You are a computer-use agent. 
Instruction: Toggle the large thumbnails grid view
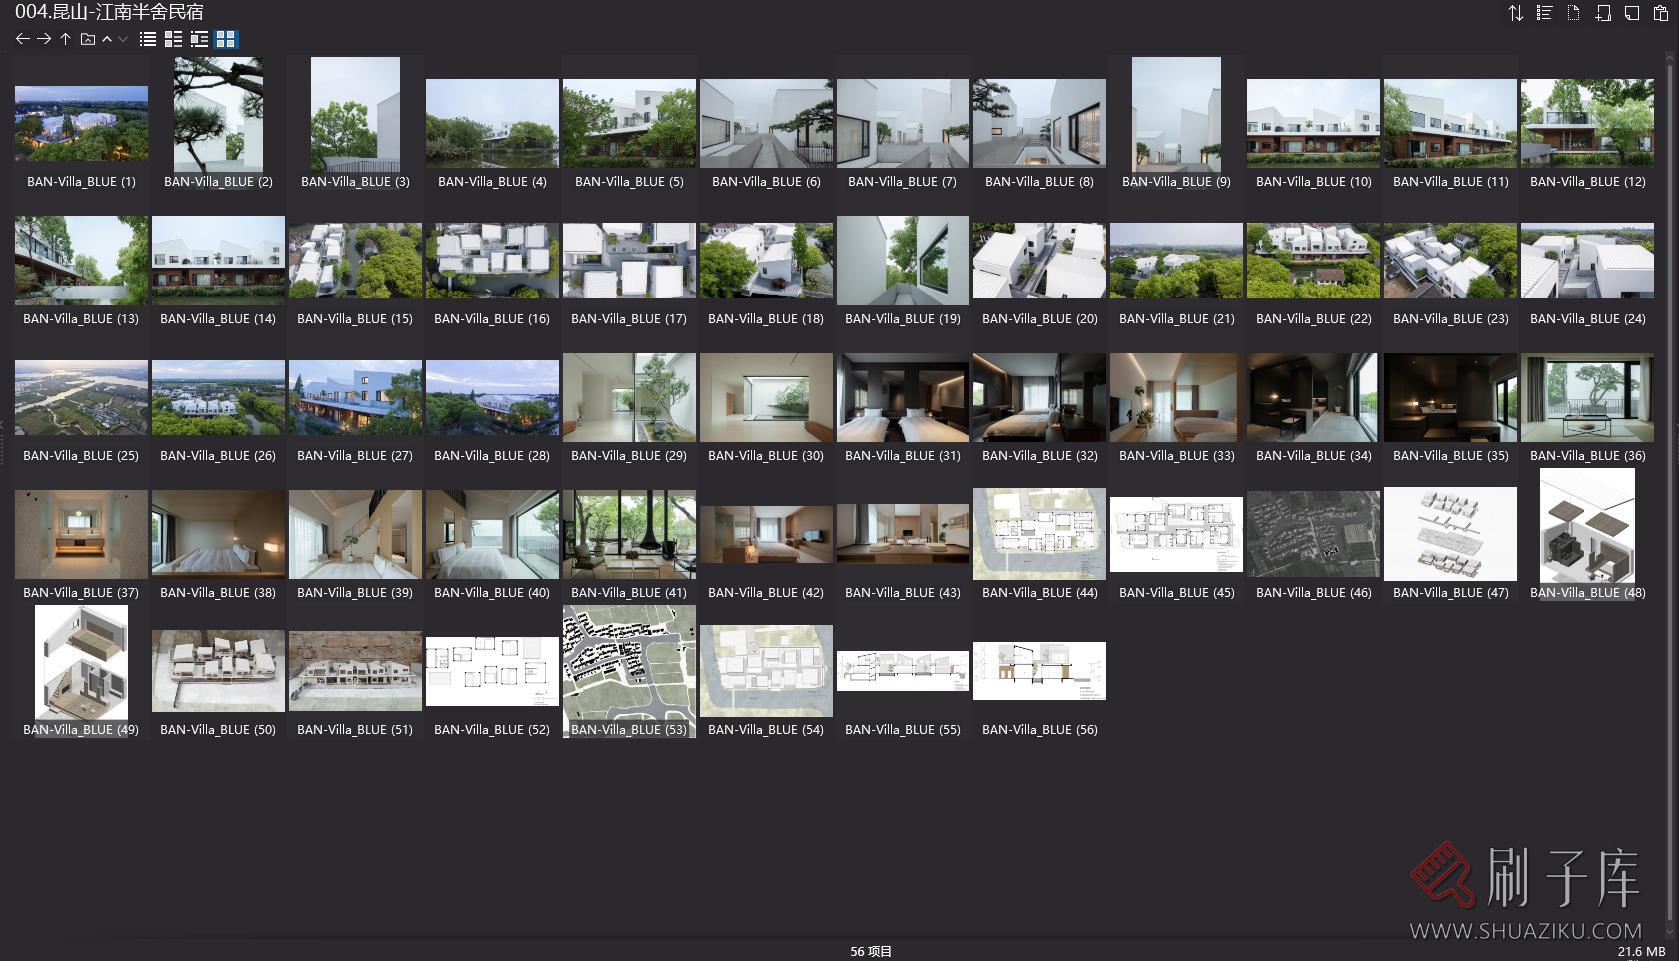226,39
